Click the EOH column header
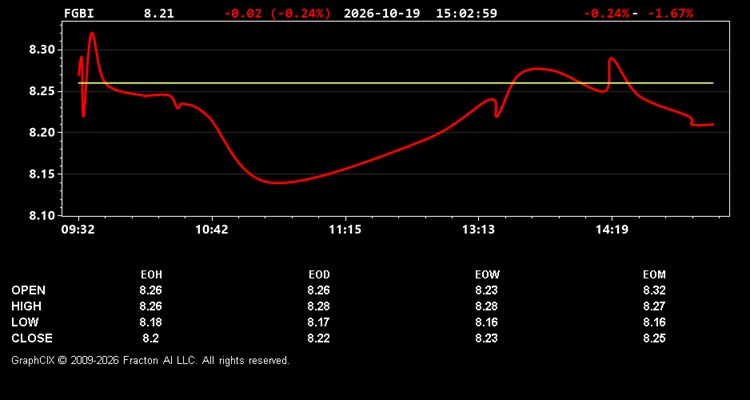The width and height of the screenshot is (750, 400). pos(151,275)
